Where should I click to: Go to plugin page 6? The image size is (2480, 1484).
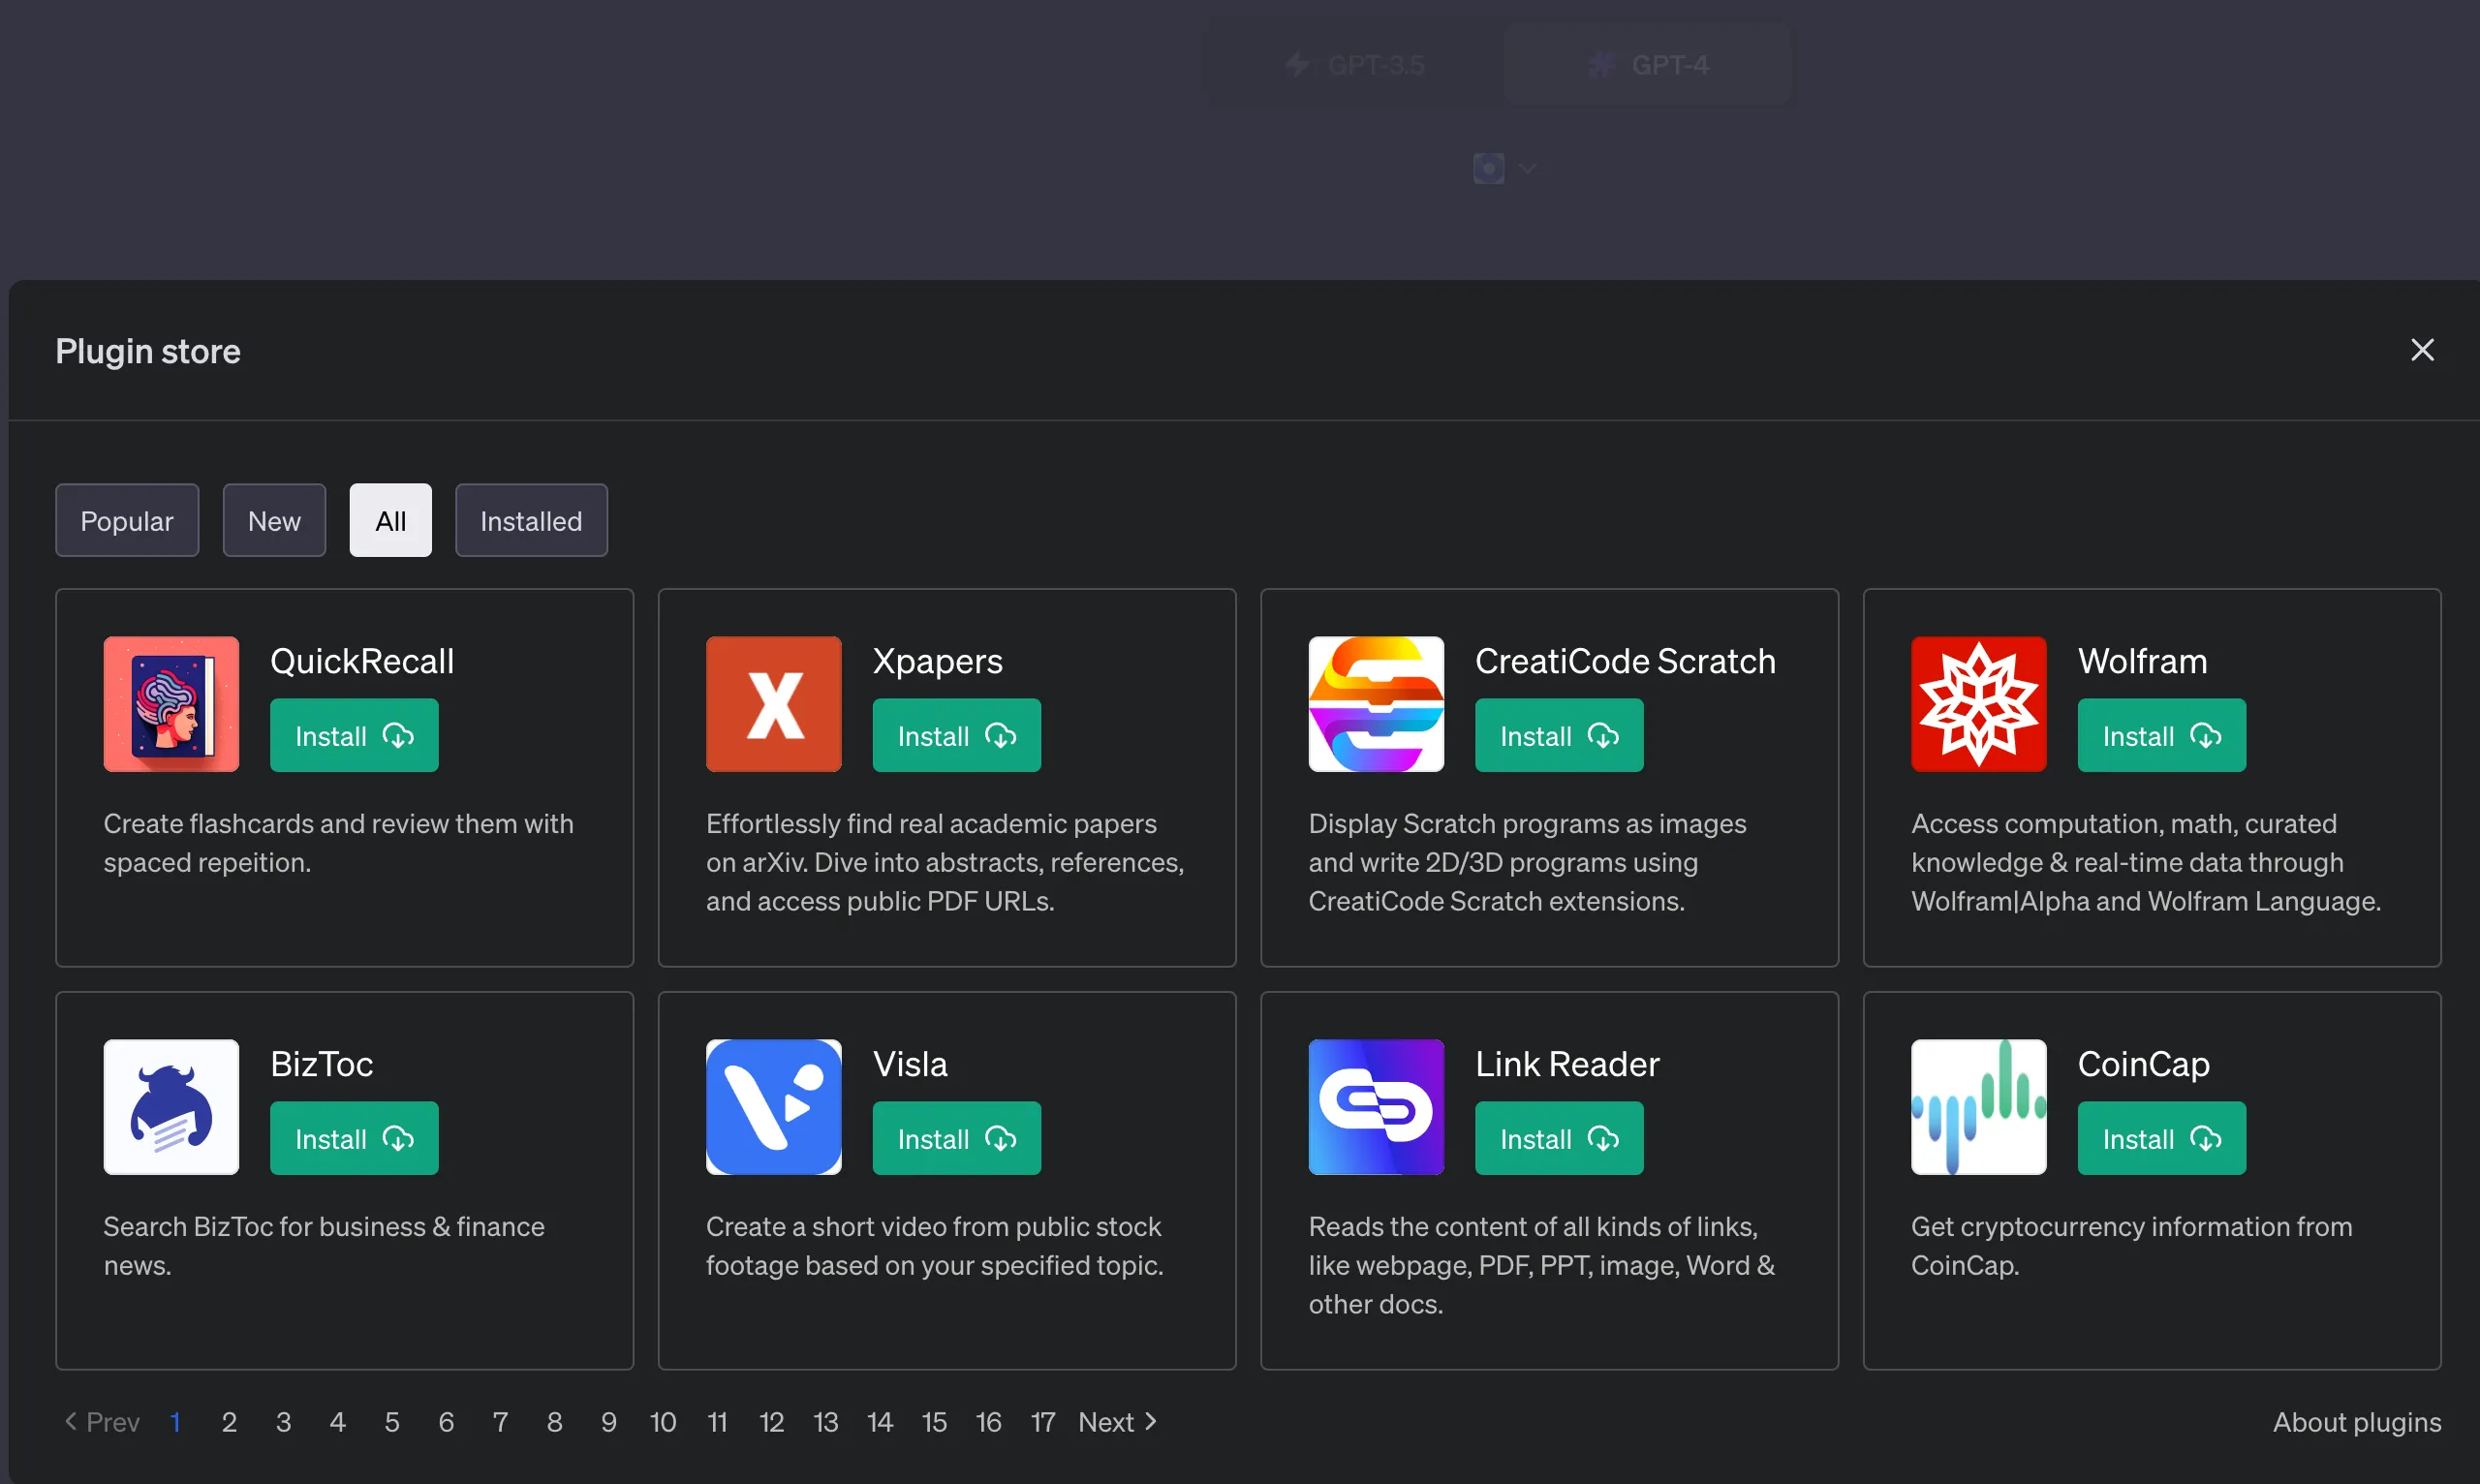click(446, 1422)
